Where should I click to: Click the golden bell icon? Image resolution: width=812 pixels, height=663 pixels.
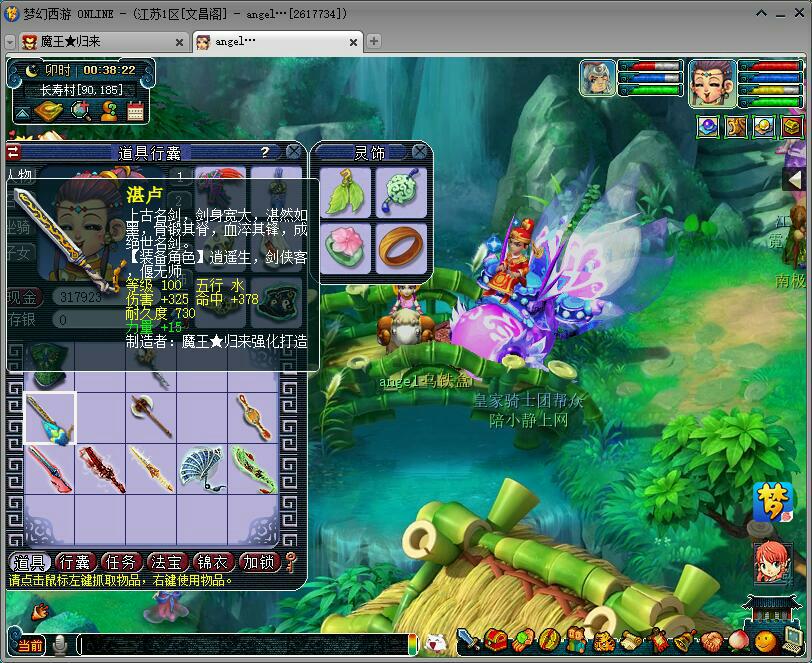[685, 641]
